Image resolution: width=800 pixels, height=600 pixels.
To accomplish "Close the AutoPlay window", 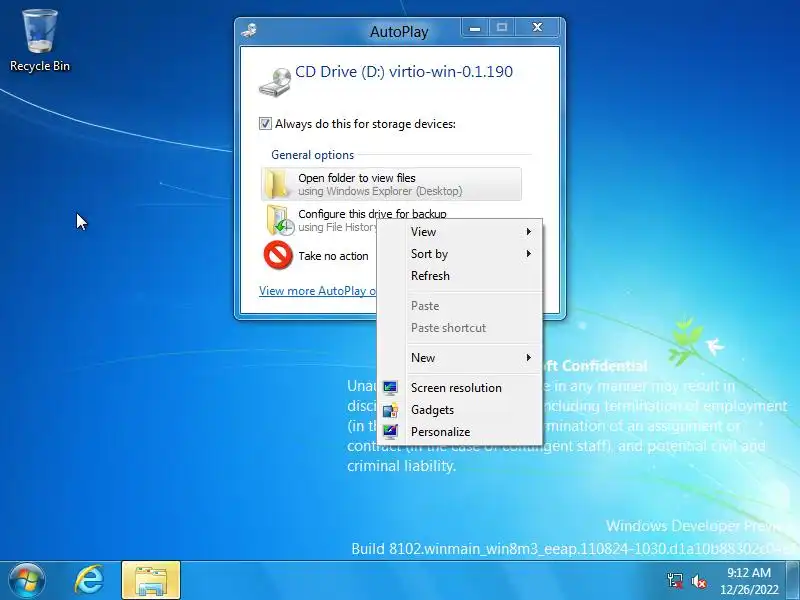I will [x=537, y=27].
